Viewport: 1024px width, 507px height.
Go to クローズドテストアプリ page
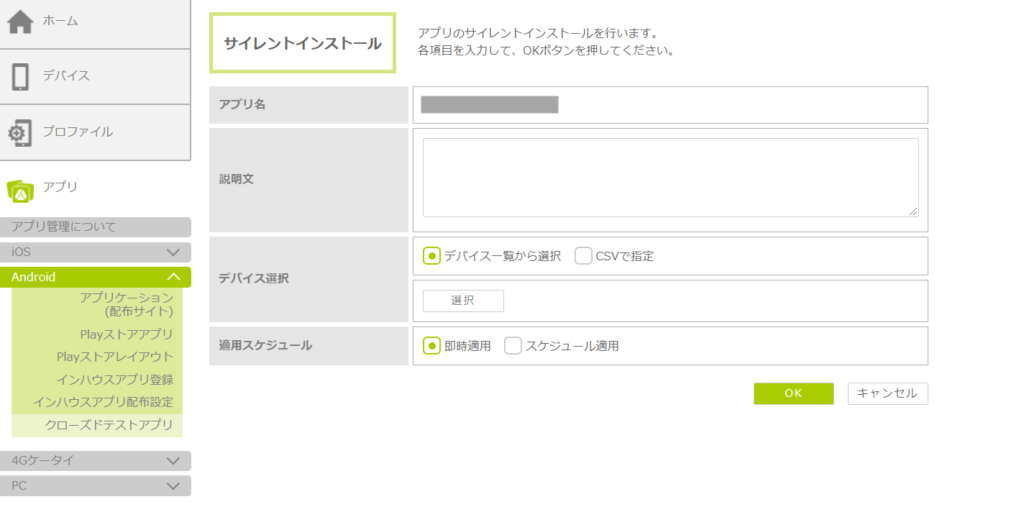coord(108,425)
